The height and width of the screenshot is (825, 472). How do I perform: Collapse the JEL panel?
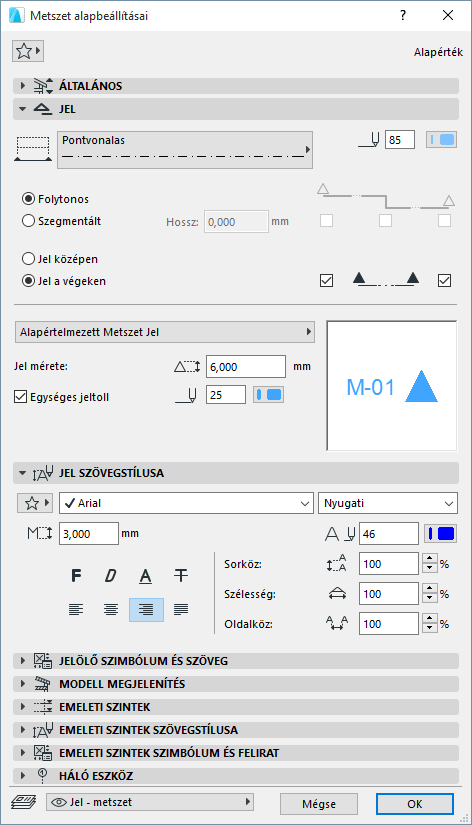click(x=236, y=109)
